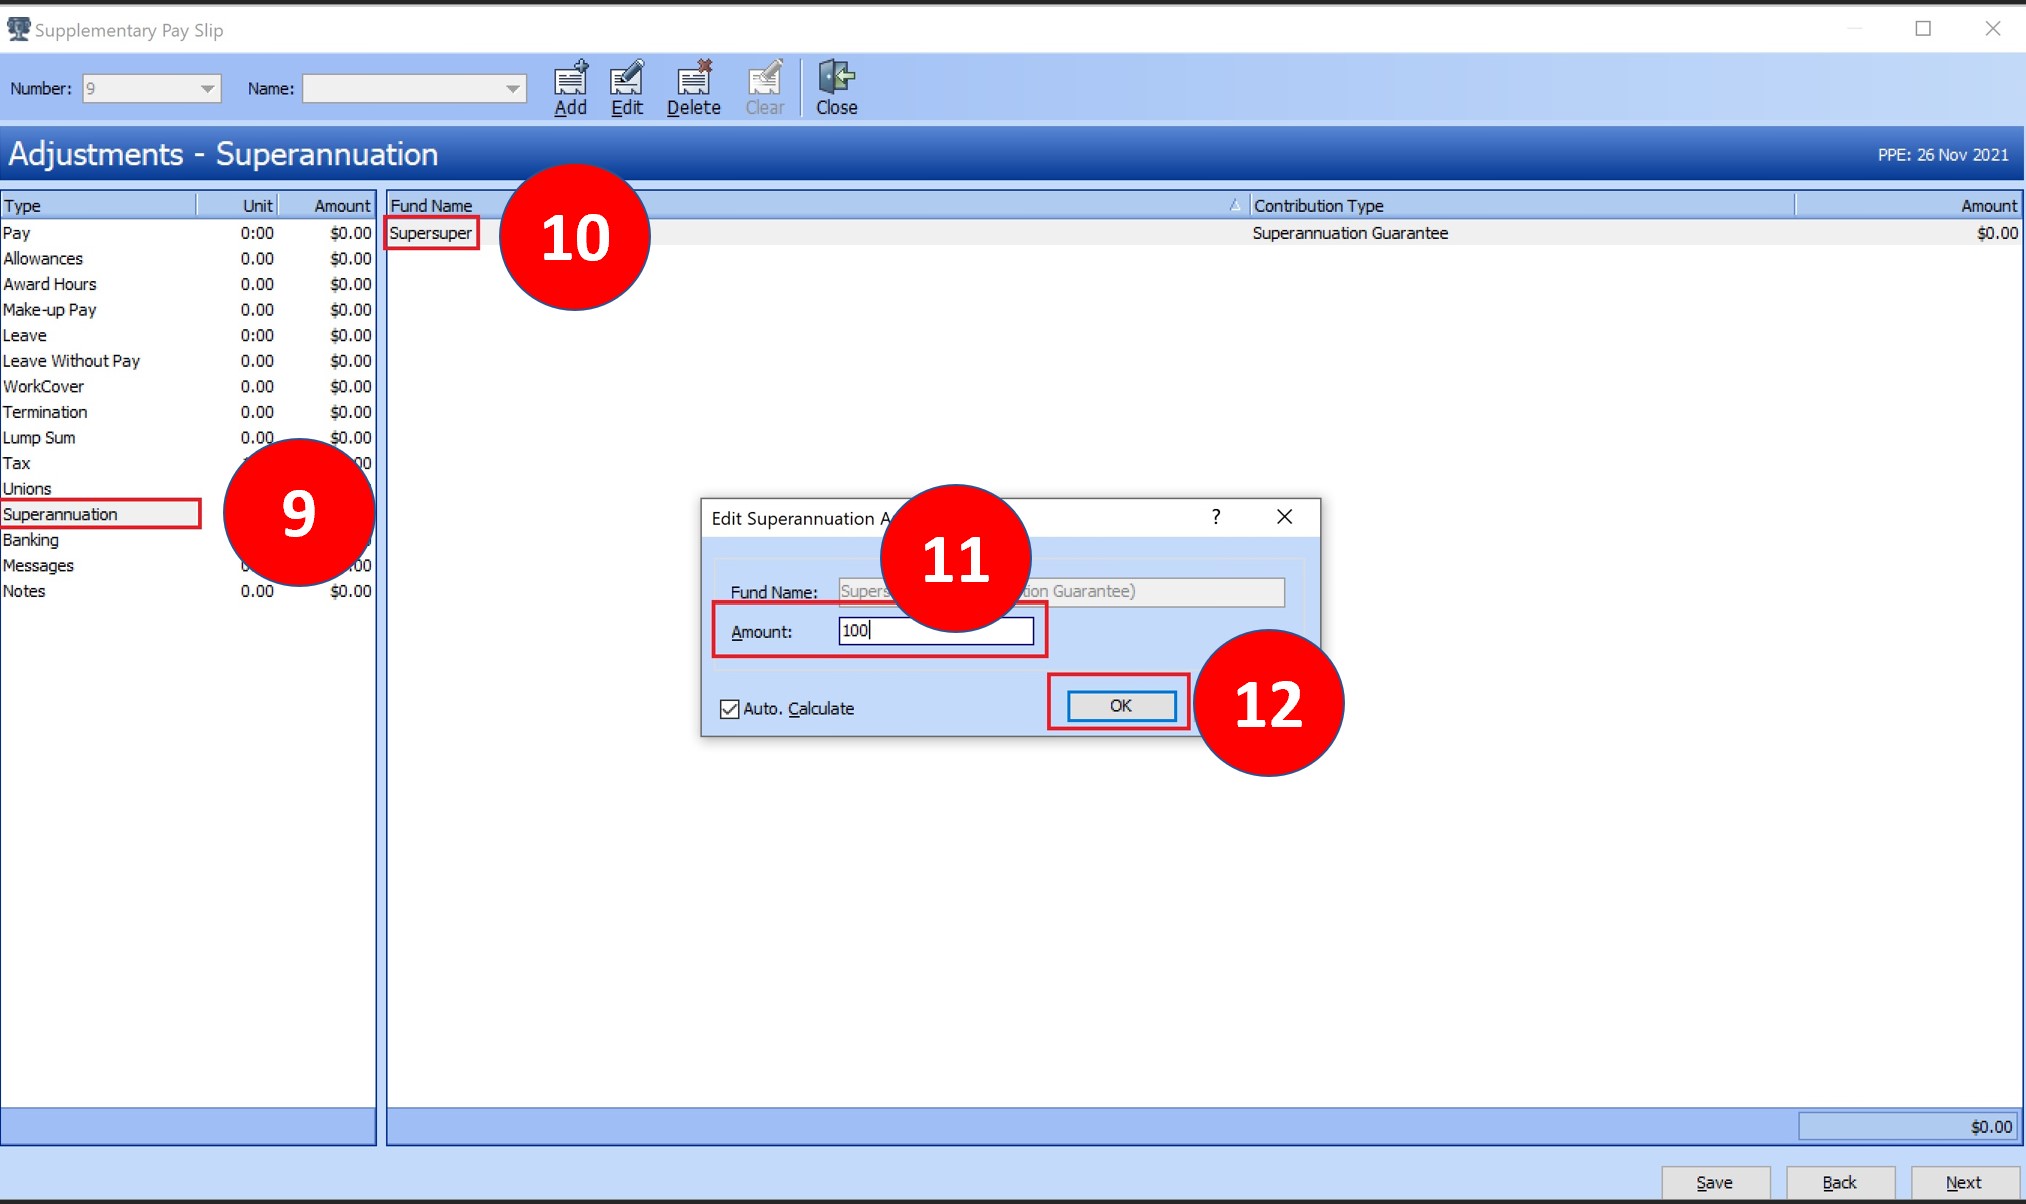Viewport: 2026px width, 1204px height.
Task: Close the Edit Superannuation dialog
Action: pos(1285,517)
